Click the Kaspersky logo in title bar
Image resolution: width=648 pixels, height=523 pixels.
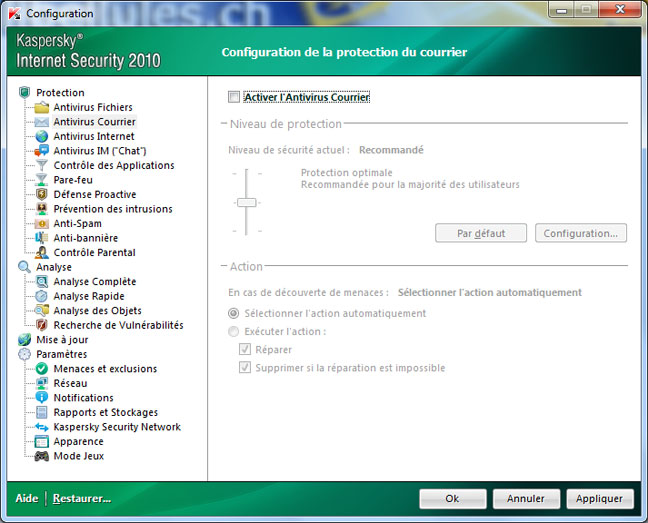coord(14,14)
